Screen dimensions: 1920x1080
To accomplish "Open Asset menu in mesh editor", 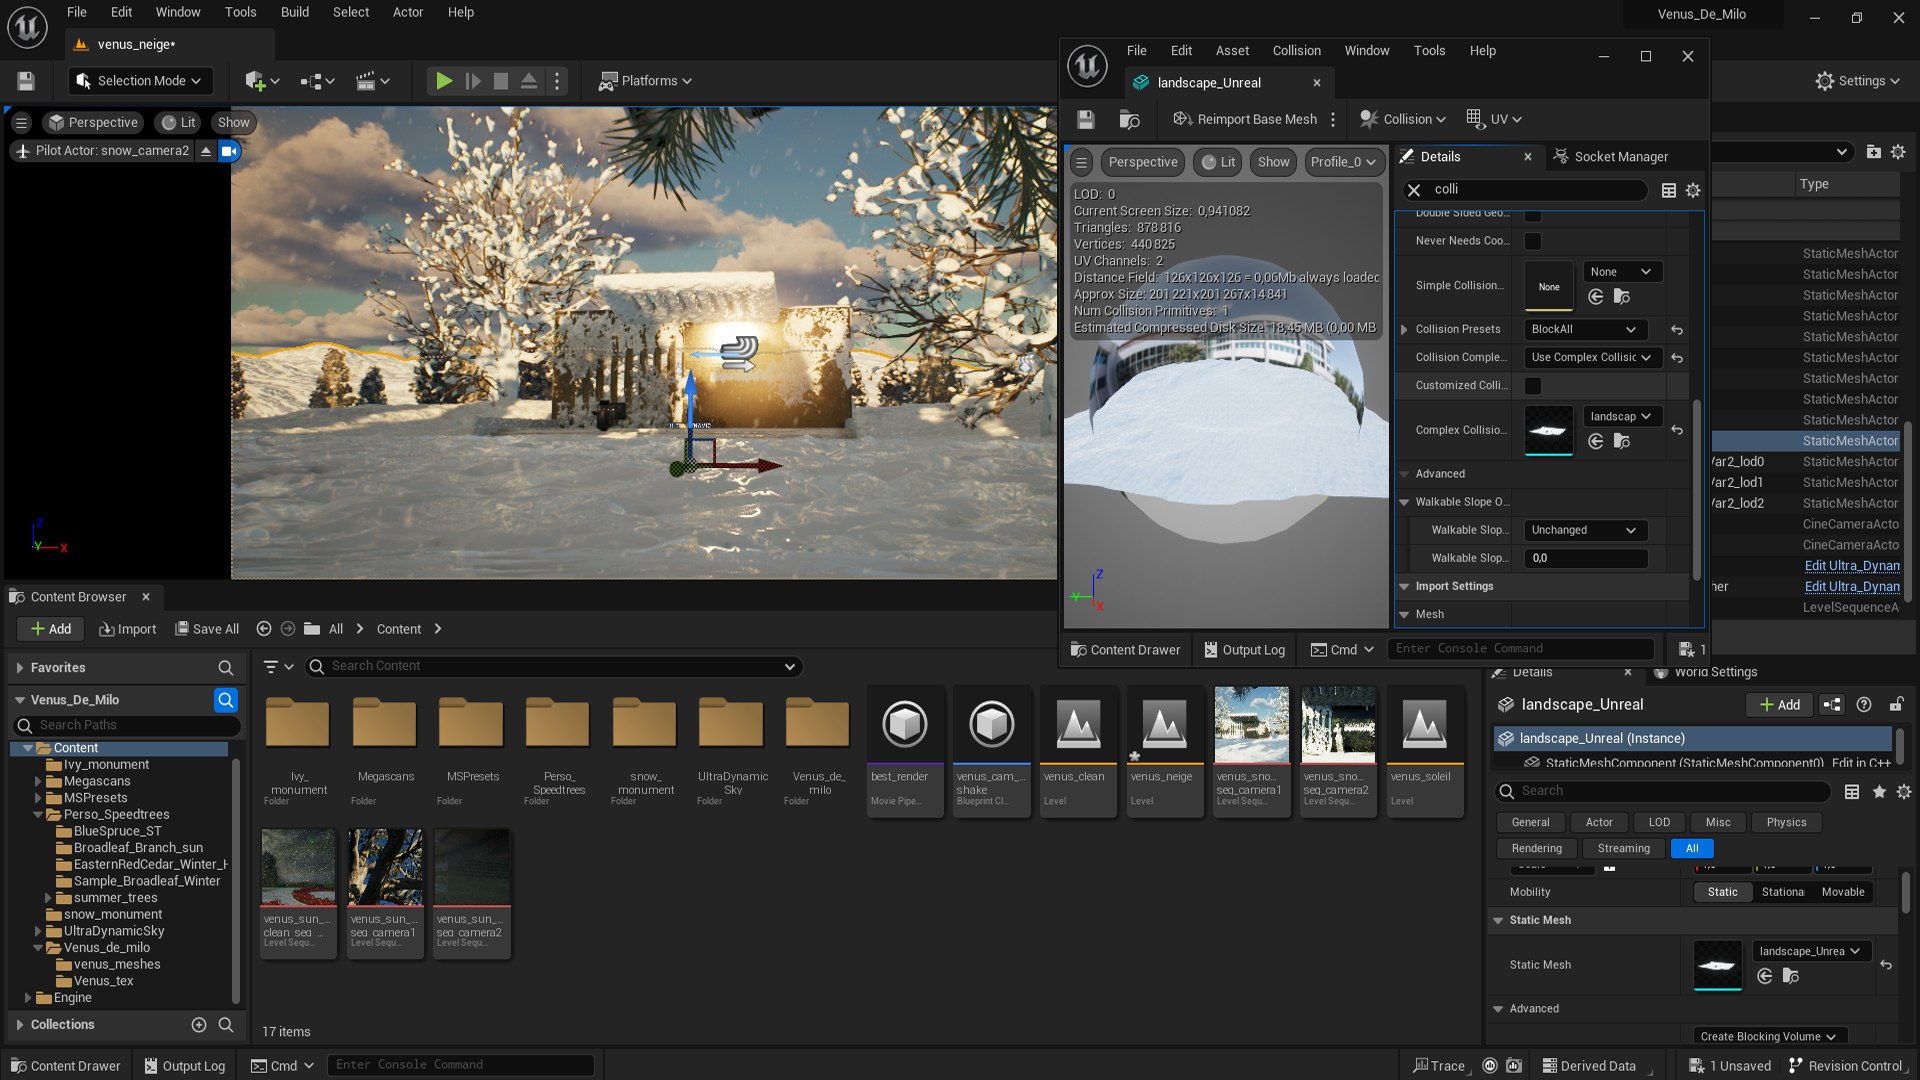I will click(x=1232, y=51).
